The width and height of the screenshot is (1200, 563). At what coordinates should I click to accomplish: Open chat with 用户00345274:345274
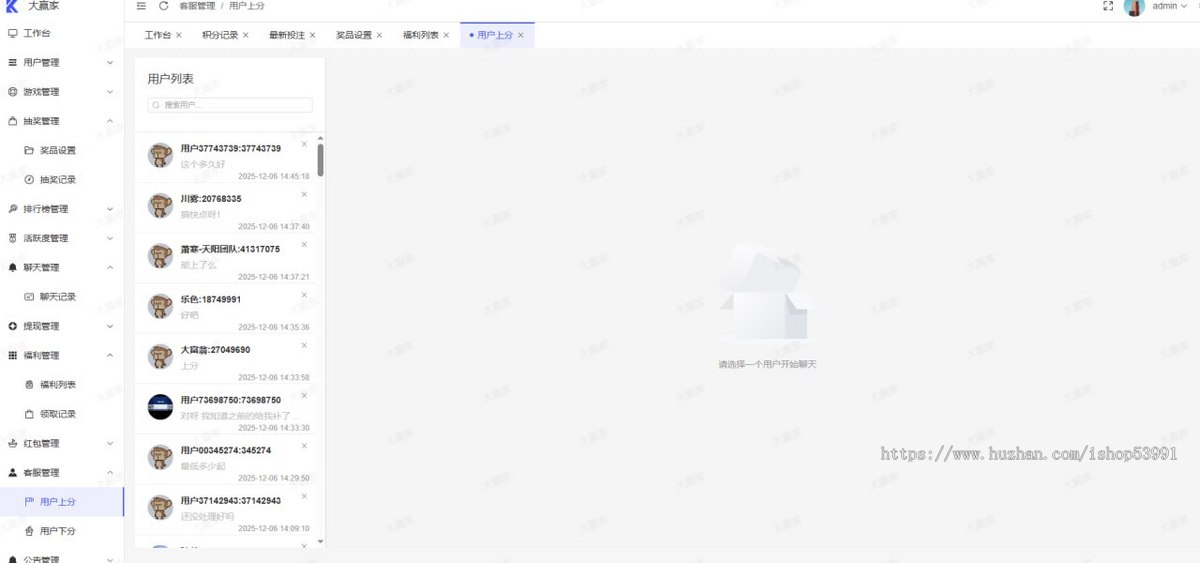225,460
